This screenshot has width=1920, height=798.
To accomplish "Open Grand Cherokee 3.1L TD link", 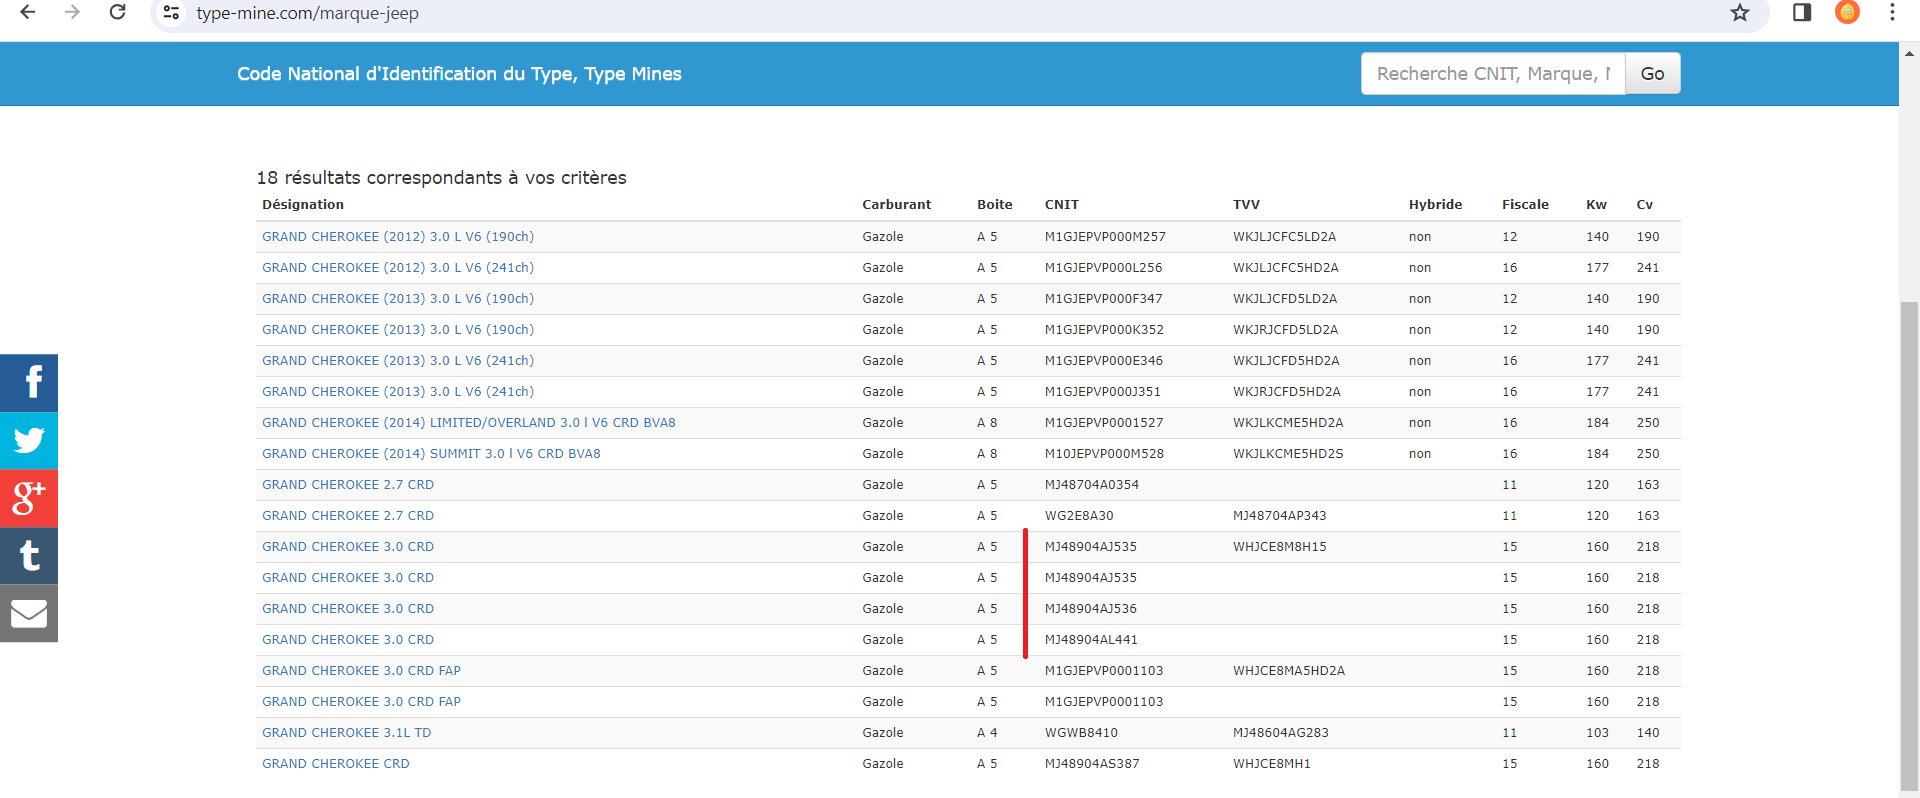I will tap(346, 733).
